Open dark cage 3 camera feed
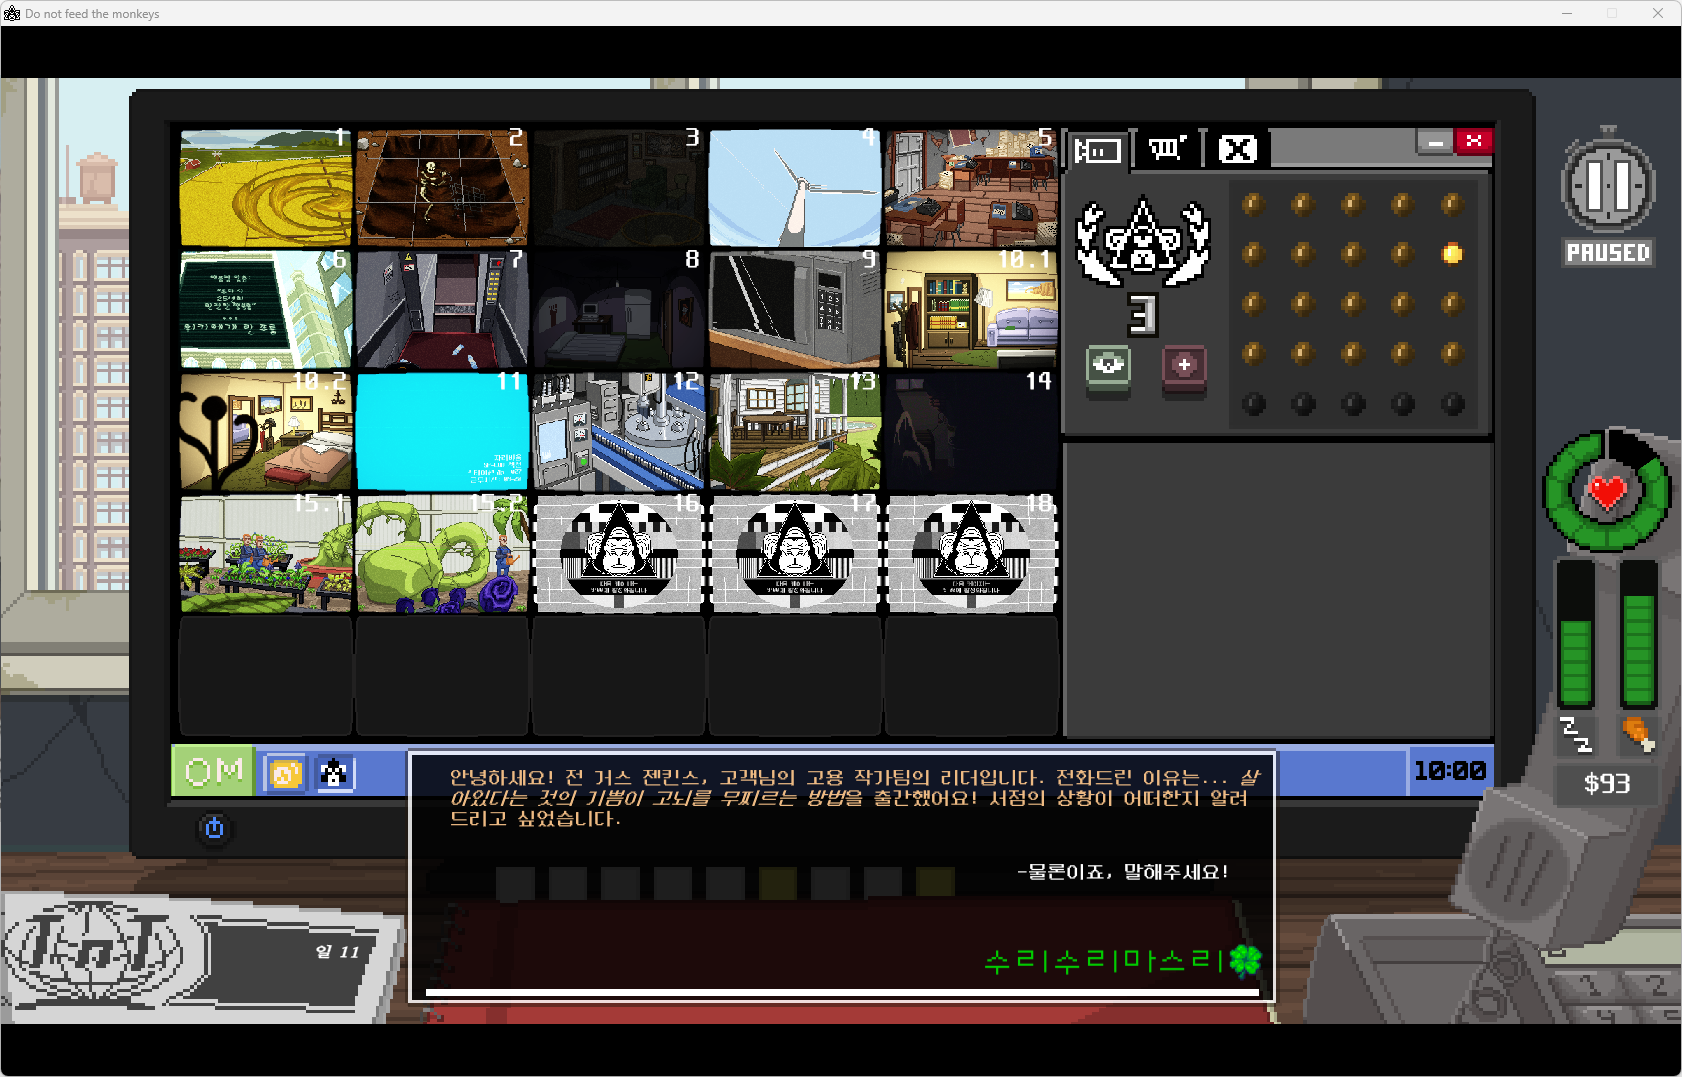Image resolution: width=1682 pixels, height=1077 pixels. [618, 187]
